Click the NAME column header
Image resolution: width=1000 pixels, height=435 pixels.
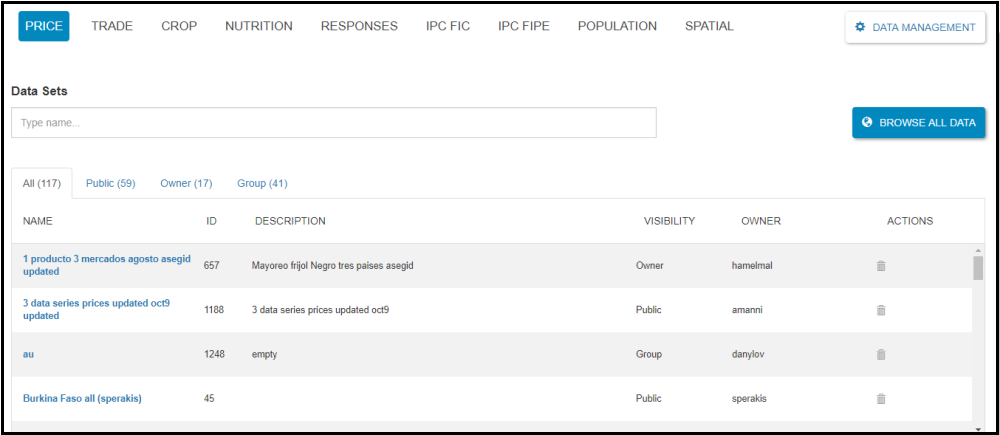pos(38,221)
